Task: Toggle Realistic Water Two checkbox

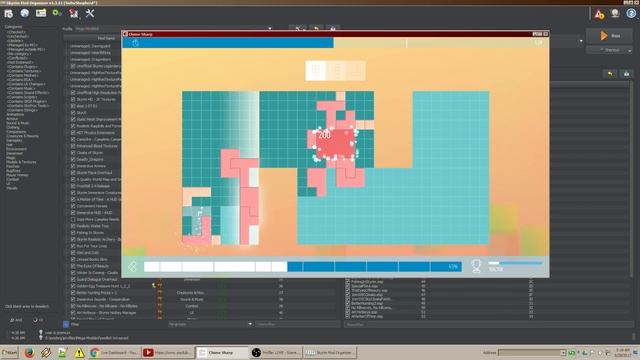Action: point(73,226)
